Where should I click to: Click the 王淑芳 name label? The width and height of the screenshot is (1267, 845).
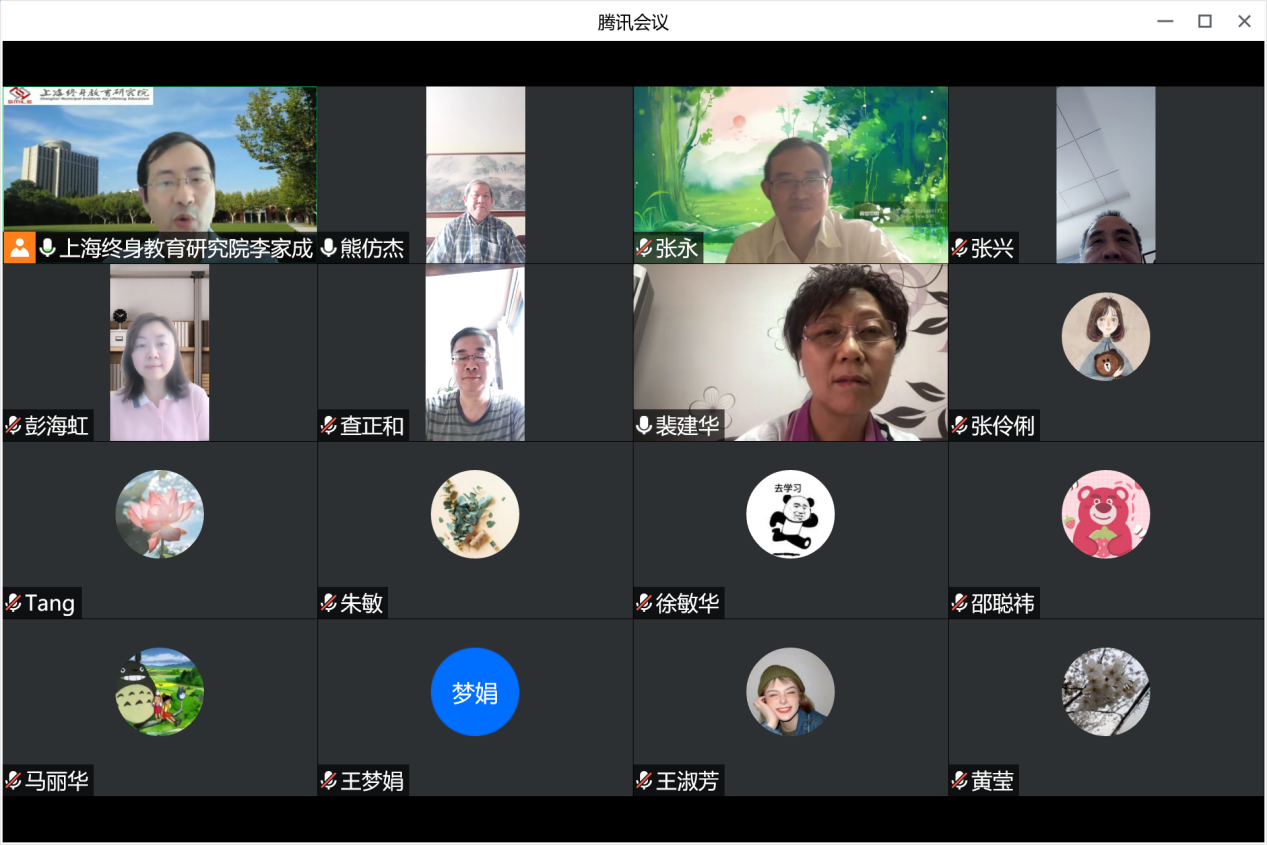pos(687,781)
